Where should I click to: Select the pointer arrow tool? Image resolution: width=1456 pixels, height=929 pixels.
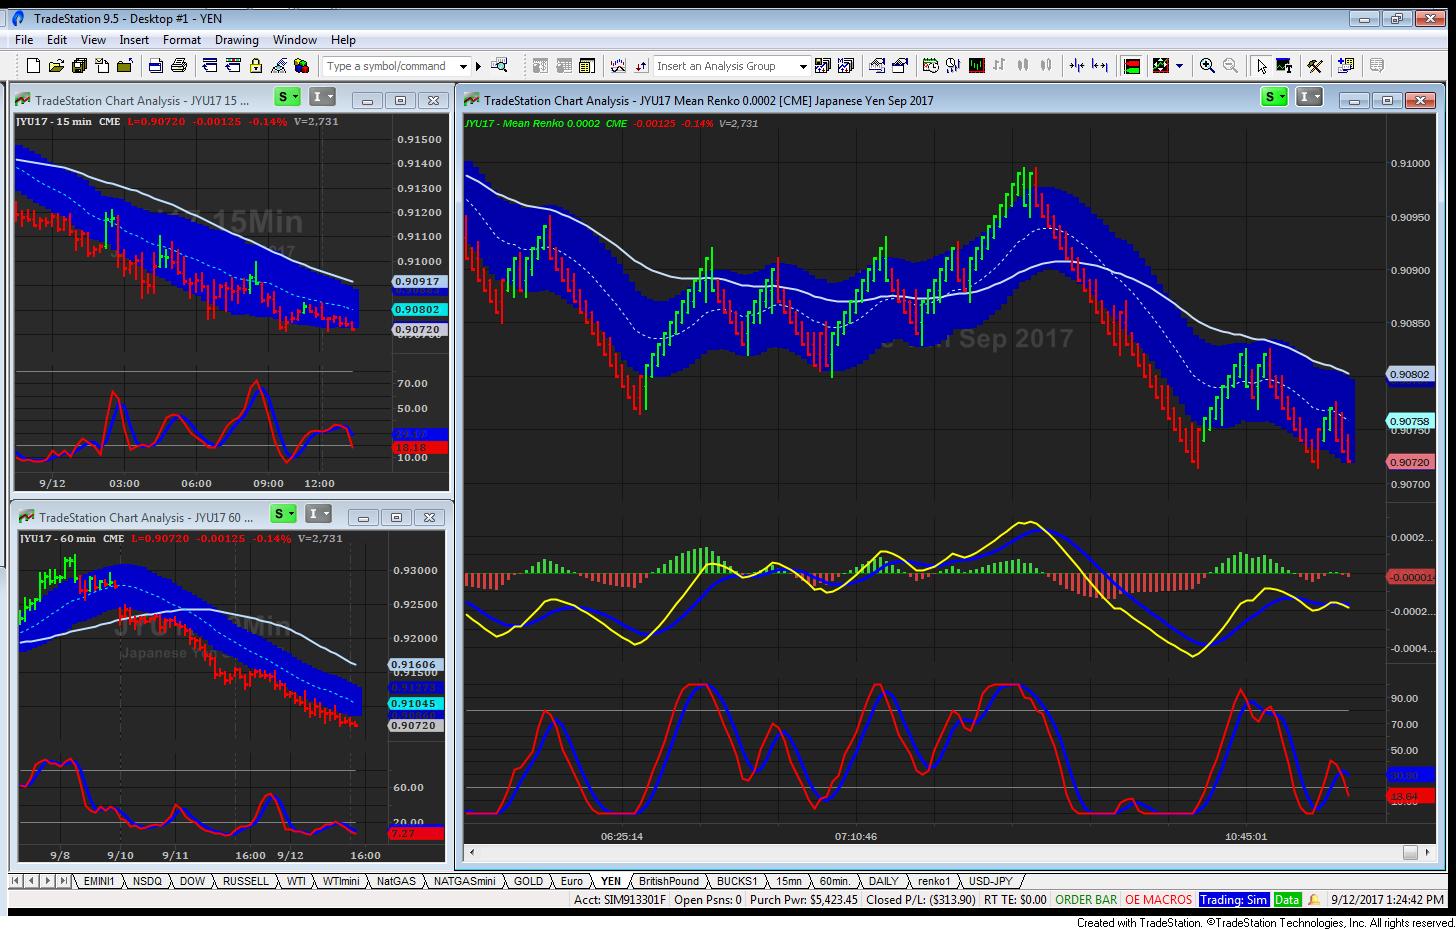pyautogui.click(x=1261, y=66)
